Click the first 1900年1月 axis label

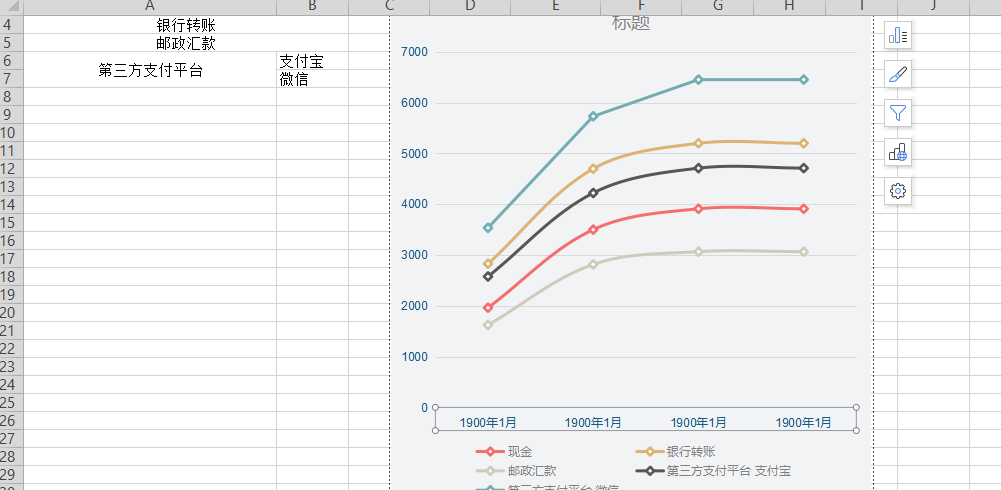click(x=488, y=422)
